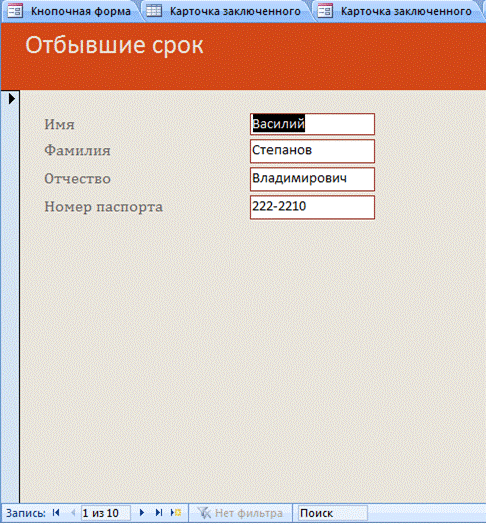
Task: Go to the next record
Action: (x=142, y=513)
